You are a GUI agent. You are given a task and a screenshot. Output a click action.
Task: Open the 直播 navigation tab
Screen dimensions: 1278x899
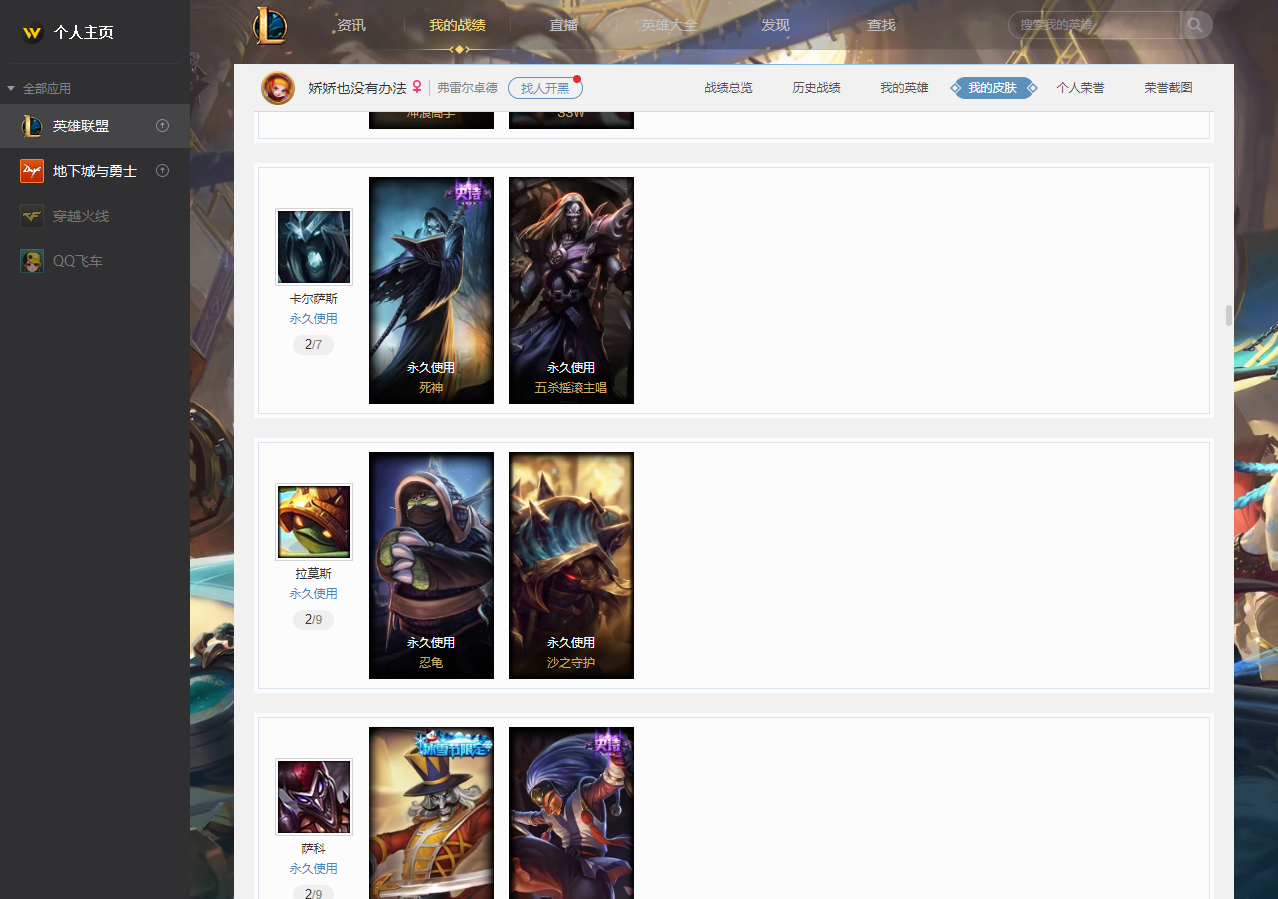[x=563, y=25]
